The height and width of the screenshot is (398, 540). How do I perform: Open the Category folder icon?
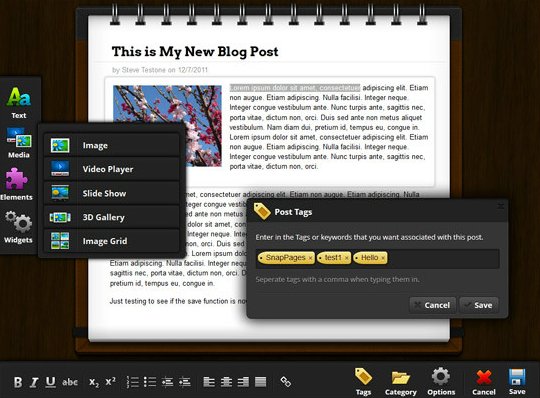point(401,383)
